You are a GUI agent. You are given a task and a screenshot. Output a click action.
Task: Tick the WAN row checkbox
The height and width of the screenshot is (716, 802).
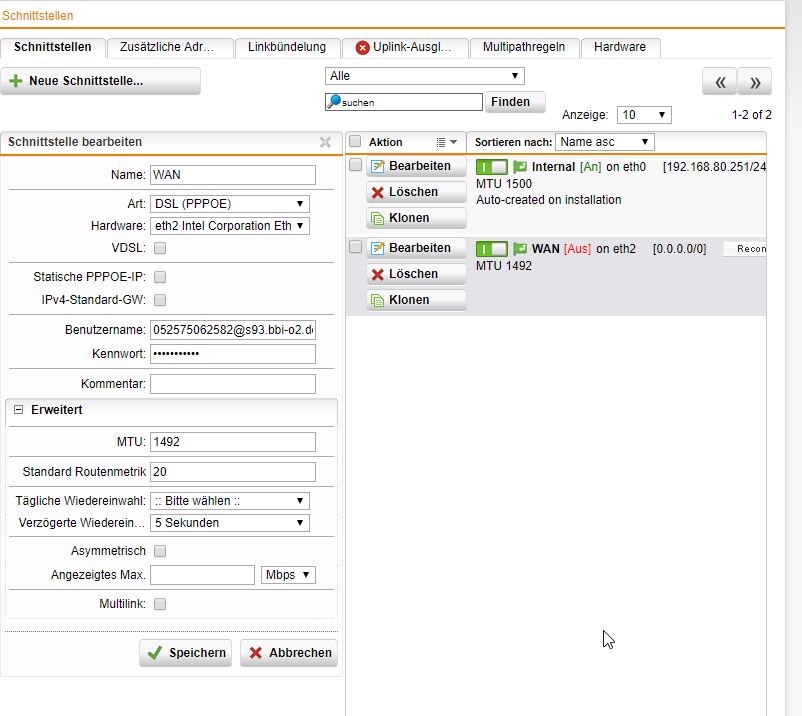coord(355,247)
